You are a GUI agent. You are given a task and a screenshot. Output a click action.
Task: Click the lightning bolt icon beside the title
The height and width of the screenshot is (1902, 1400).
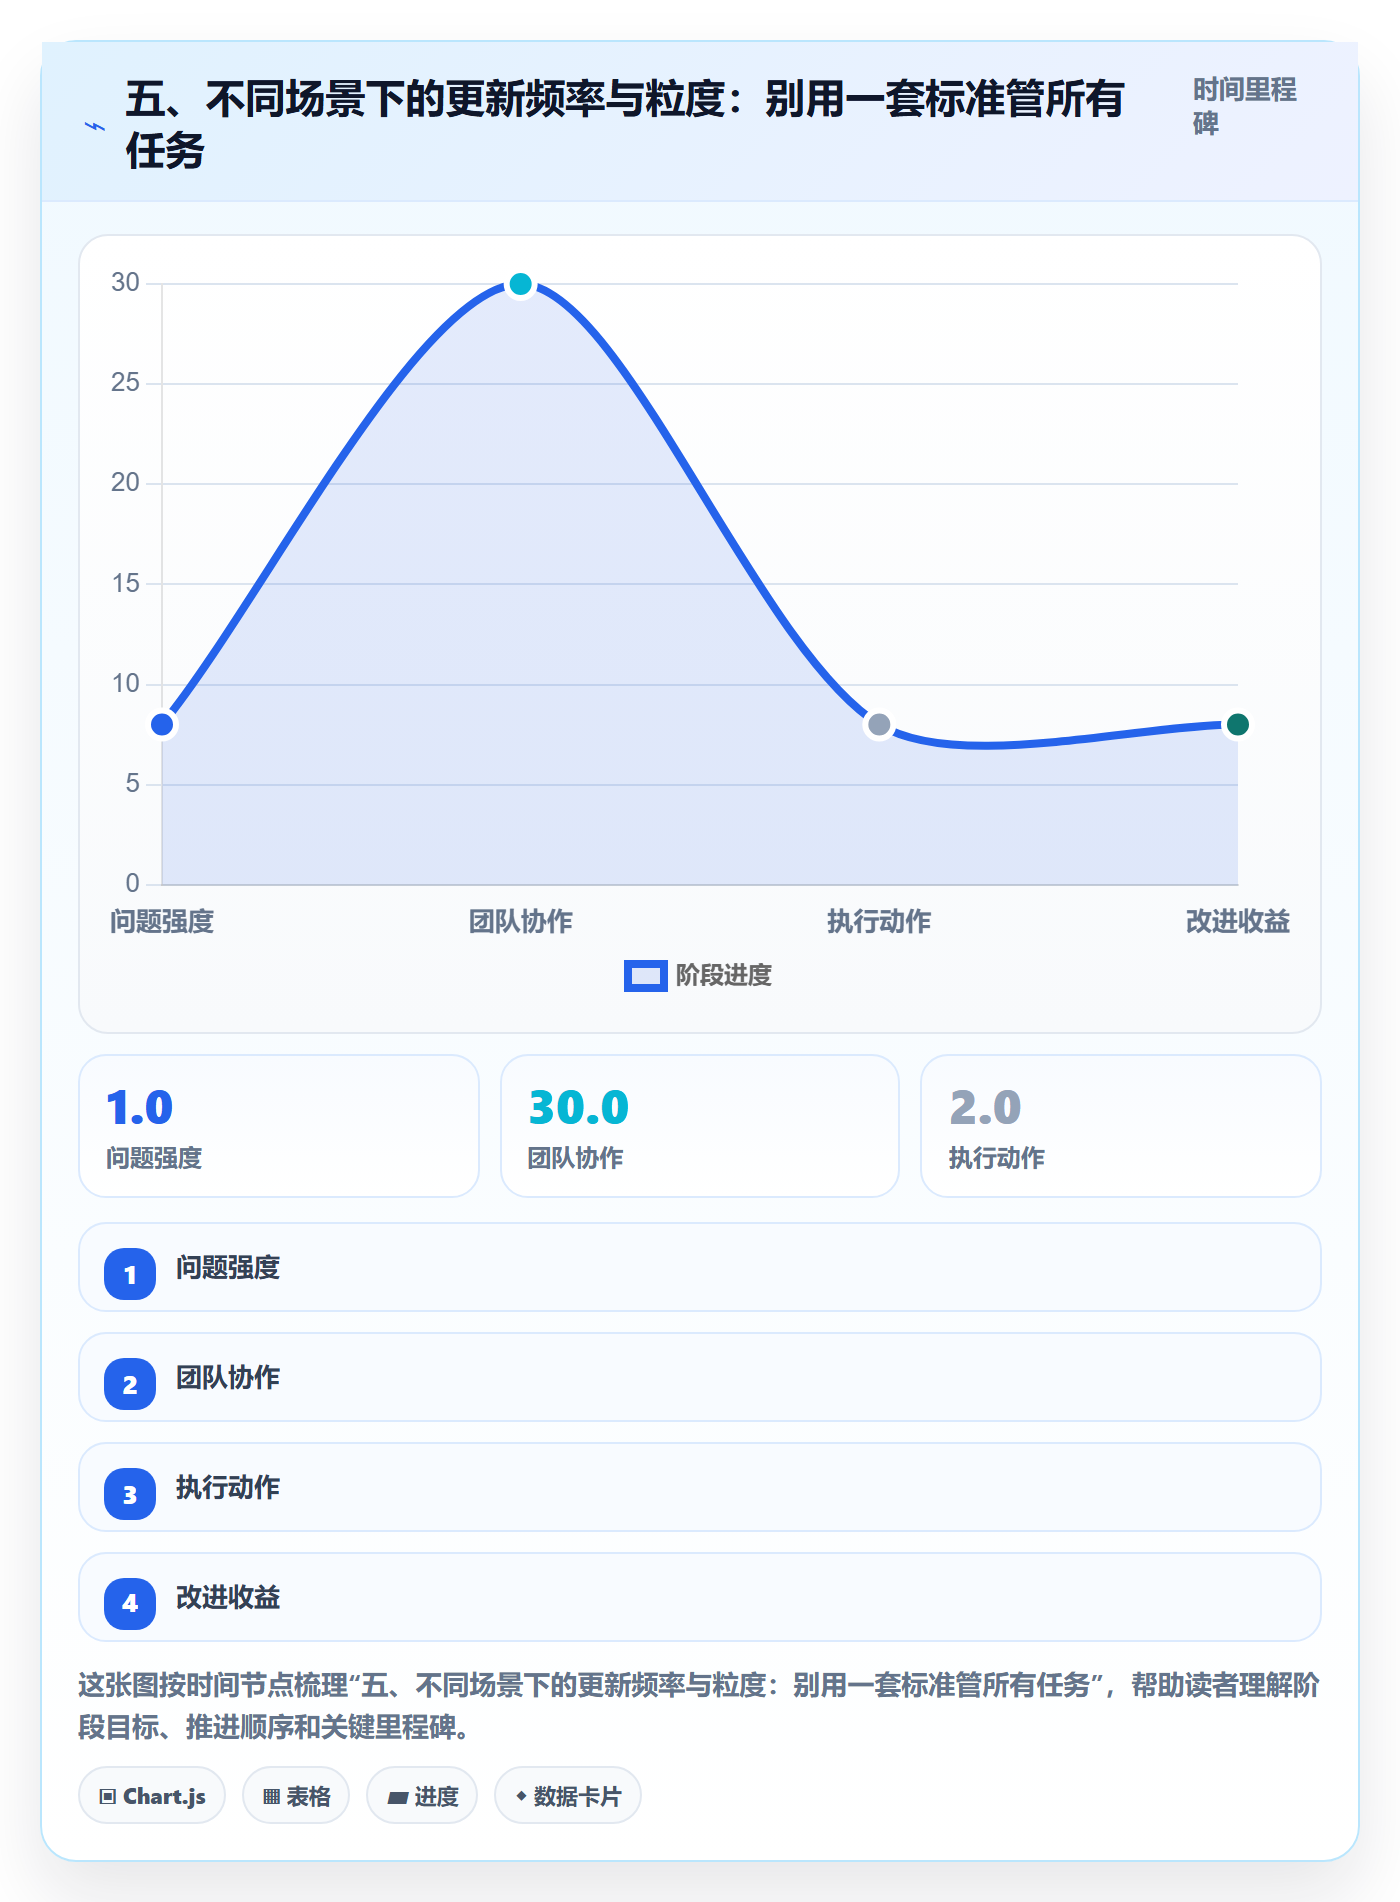click(95, 126)
